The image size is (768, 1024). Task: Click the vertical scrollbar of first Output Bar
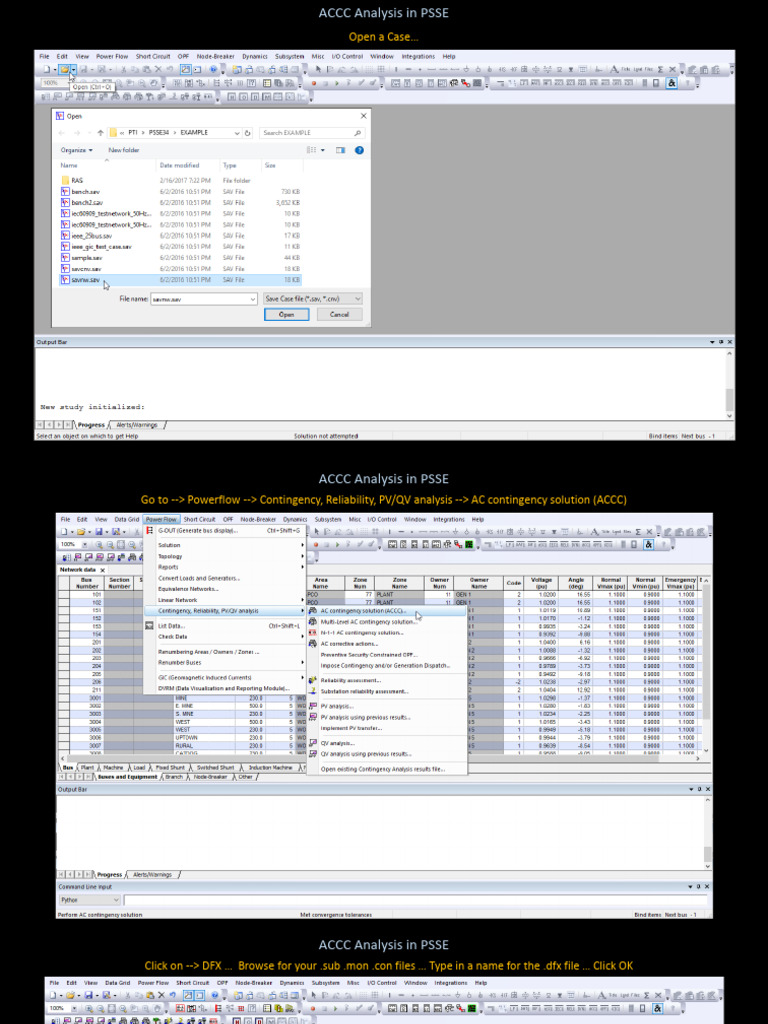coord(729,385)
